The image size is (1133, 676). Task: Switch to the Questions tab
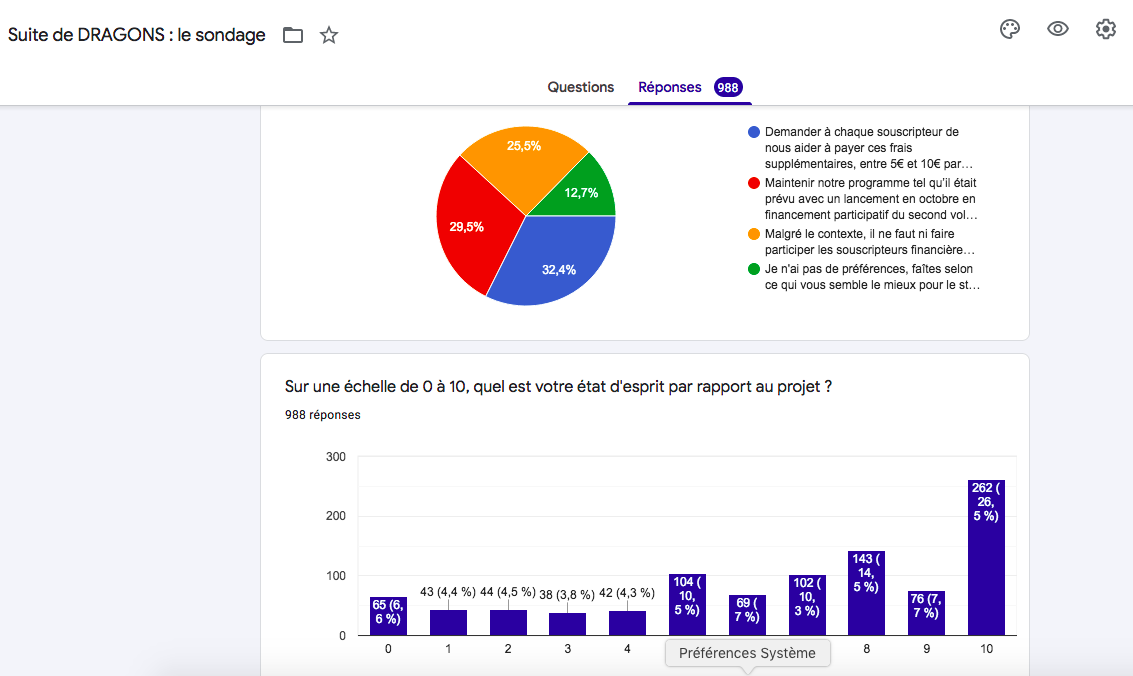580,87
